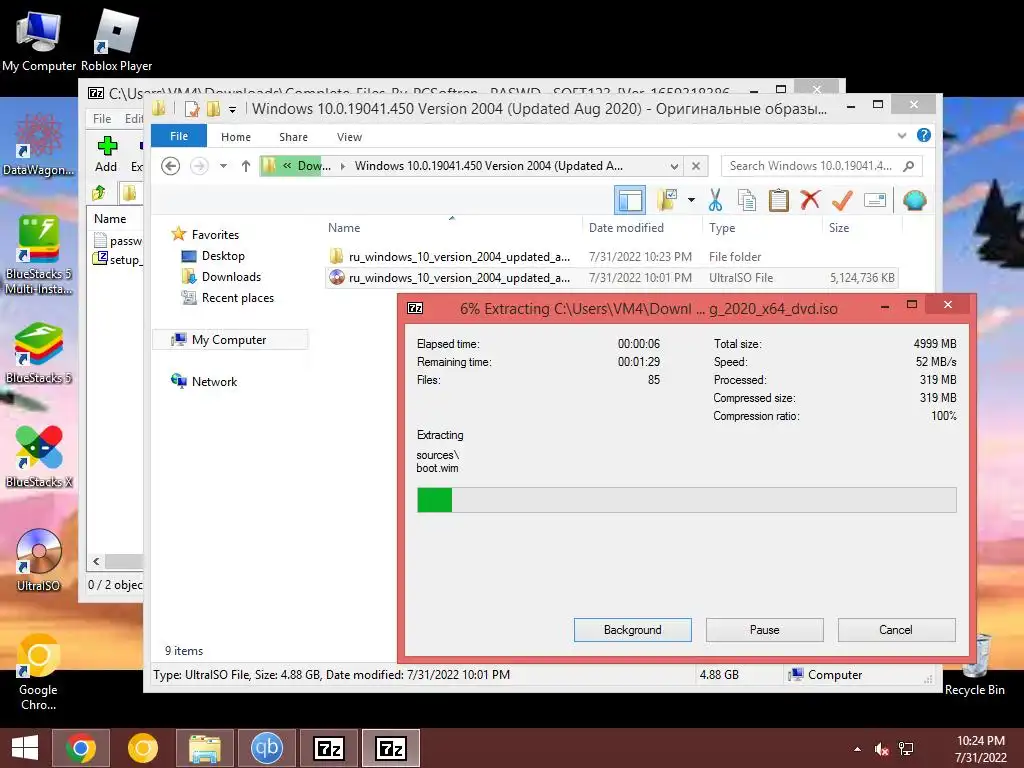Go up one folder level arrow

tap(246, 166)
